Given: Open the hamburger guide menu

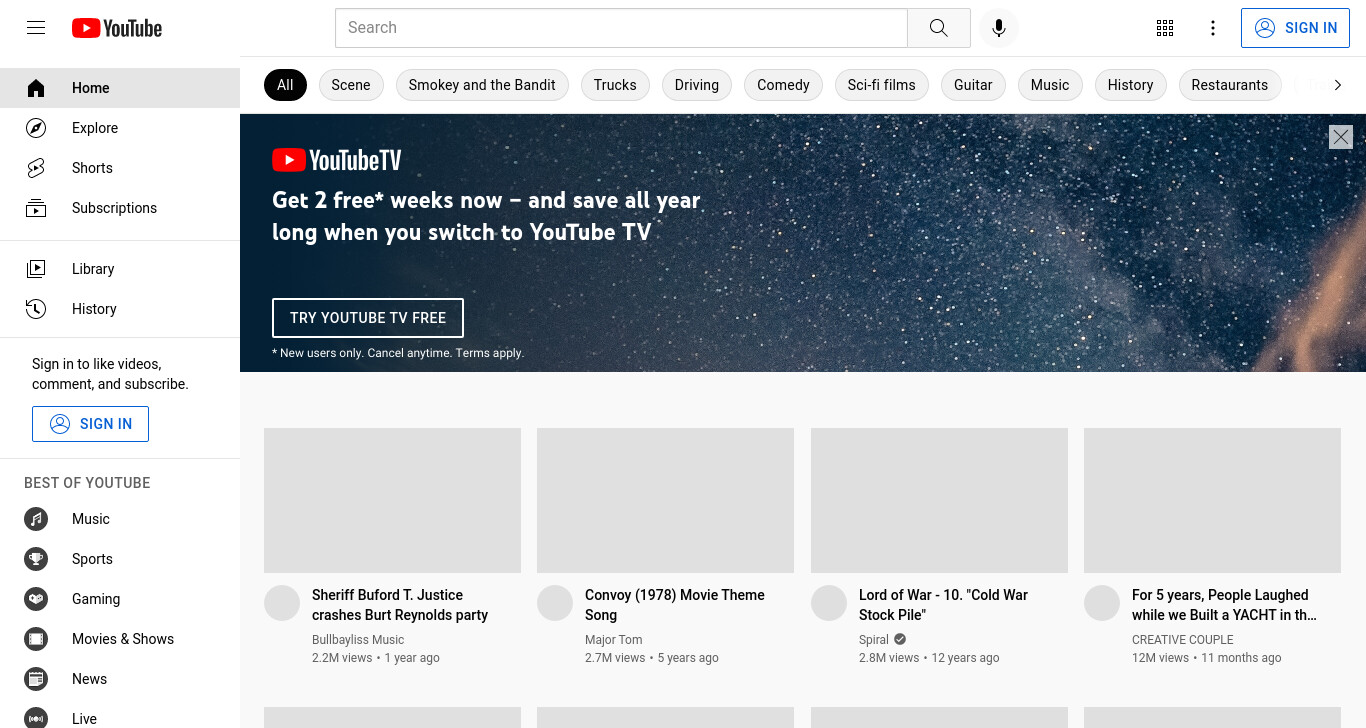Looking at the screenshot, I should tap(36, 28).
